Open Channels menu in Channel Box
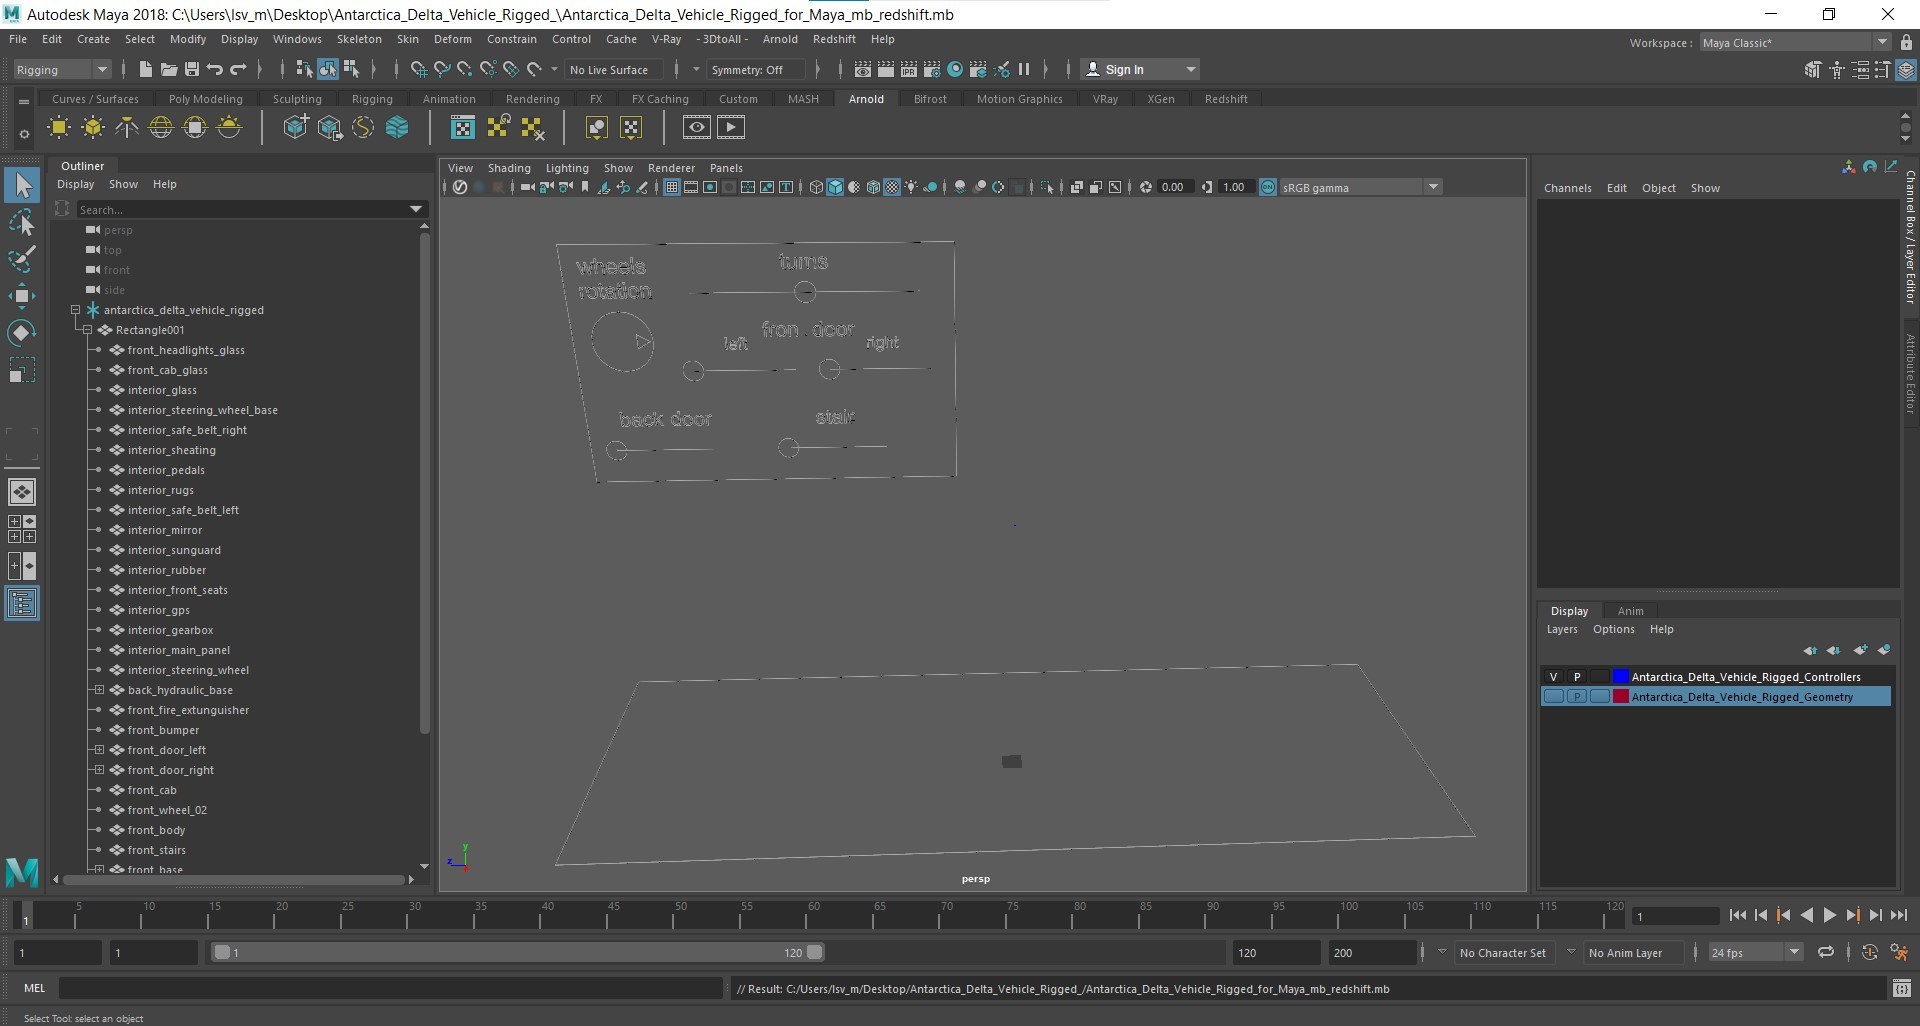This screenshot has width=1920, height=1026. [1567, 188]
